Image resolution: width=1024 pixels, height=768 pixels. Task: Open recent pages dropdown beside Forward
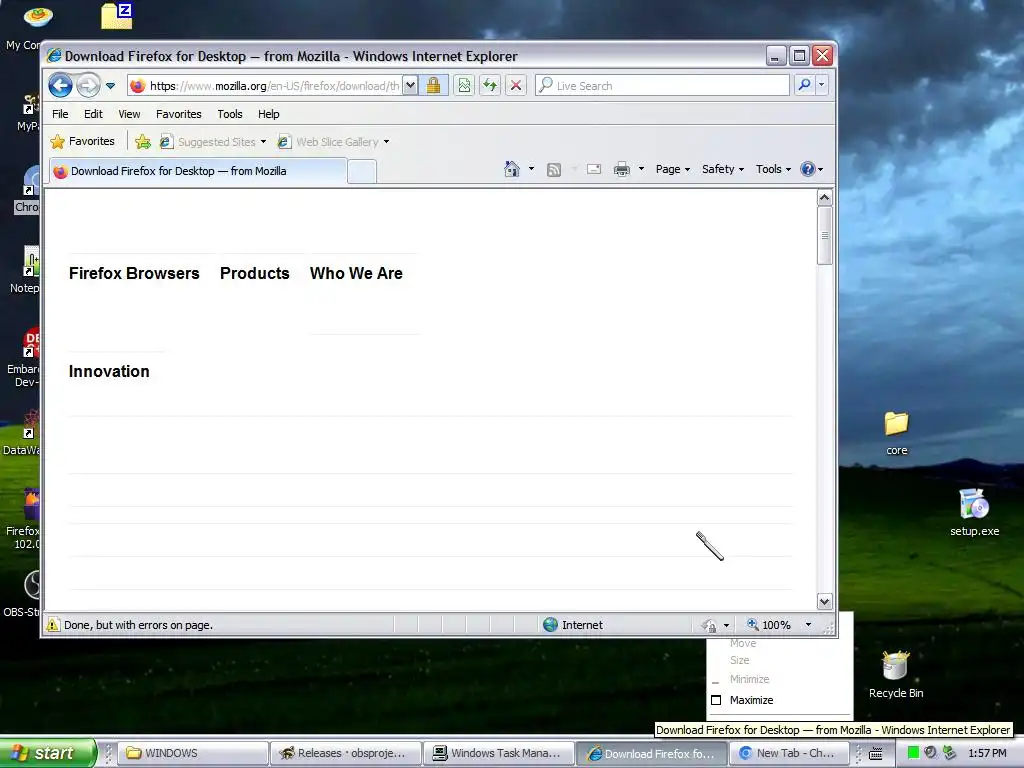110,86
